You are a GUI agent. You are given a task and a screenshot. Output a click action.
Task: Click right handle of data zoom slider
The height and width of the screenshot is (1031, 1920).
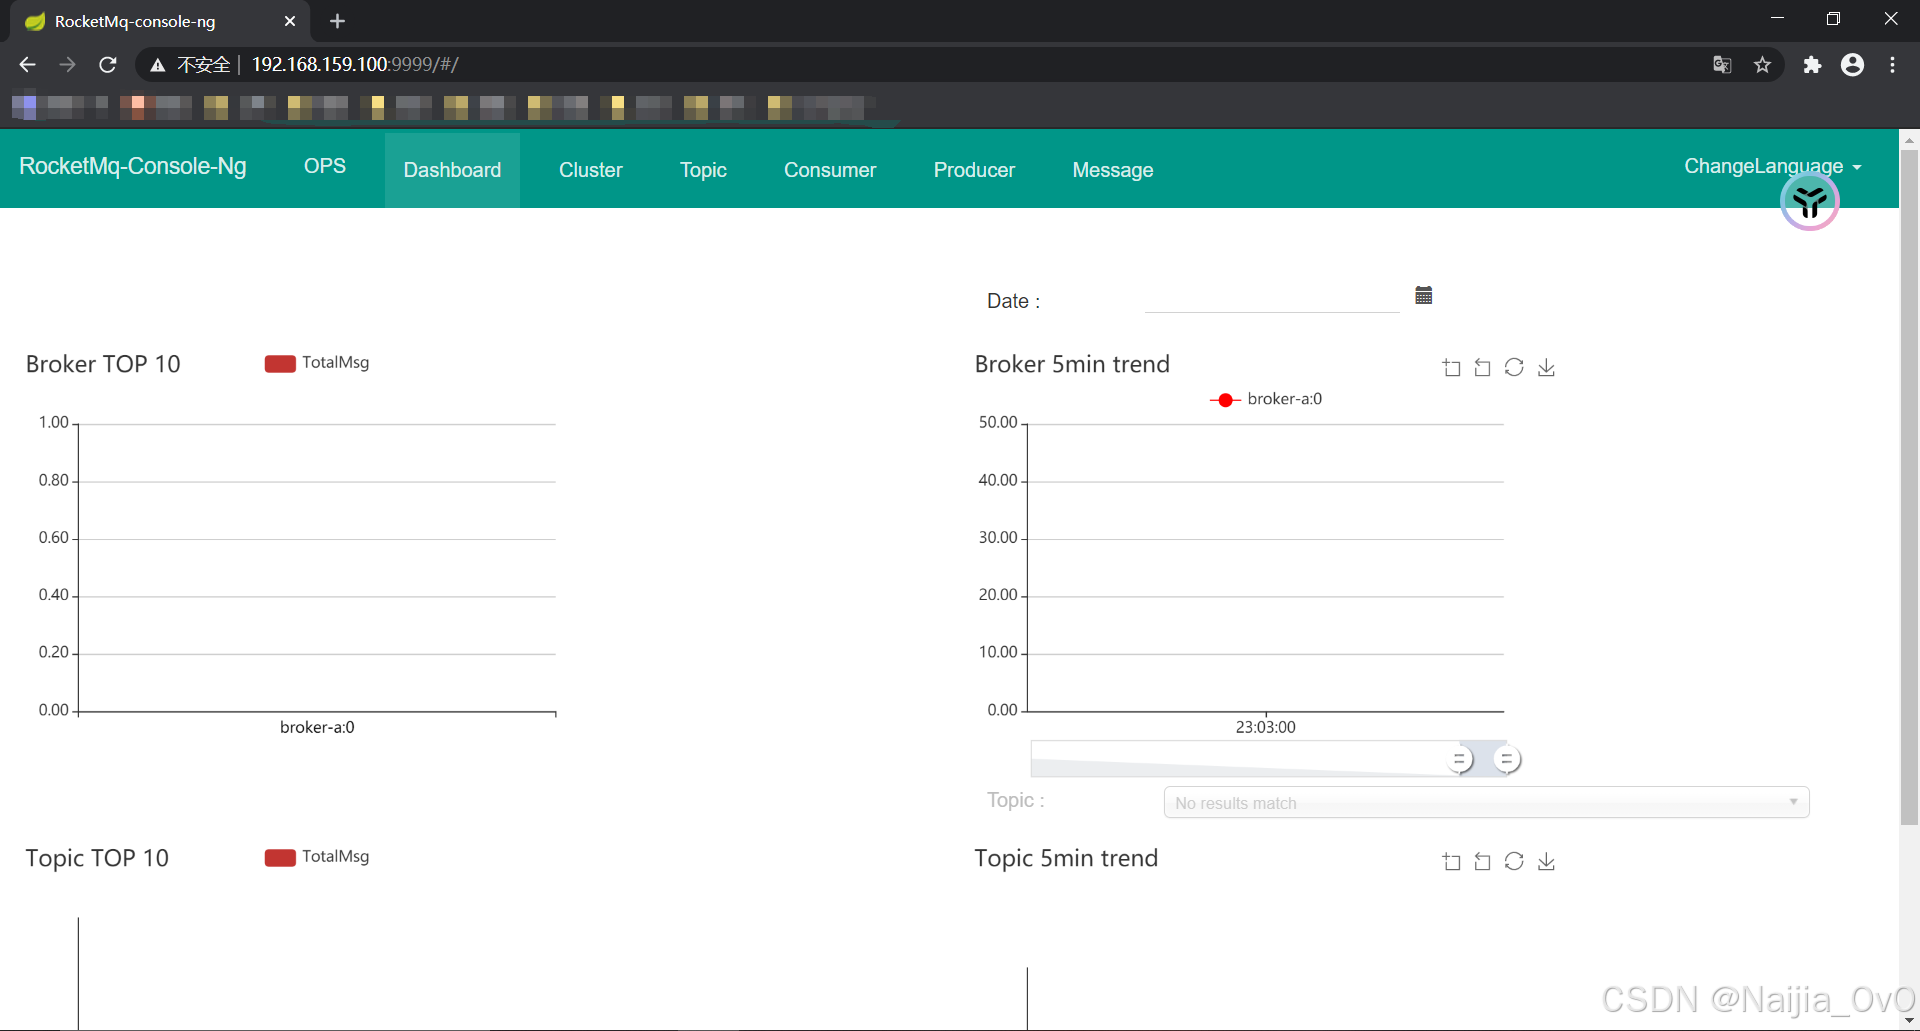1507,759
